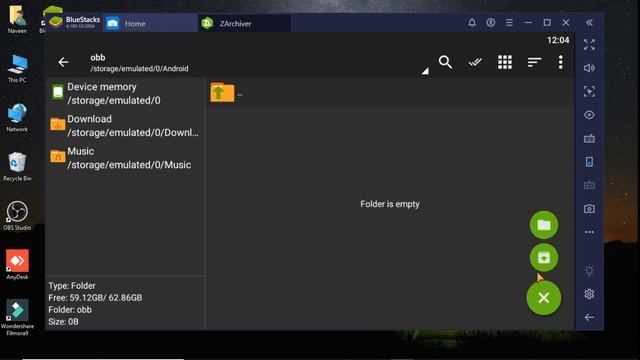Click the 'obb' folder title
640x360 pixels.
click(98, 58)
